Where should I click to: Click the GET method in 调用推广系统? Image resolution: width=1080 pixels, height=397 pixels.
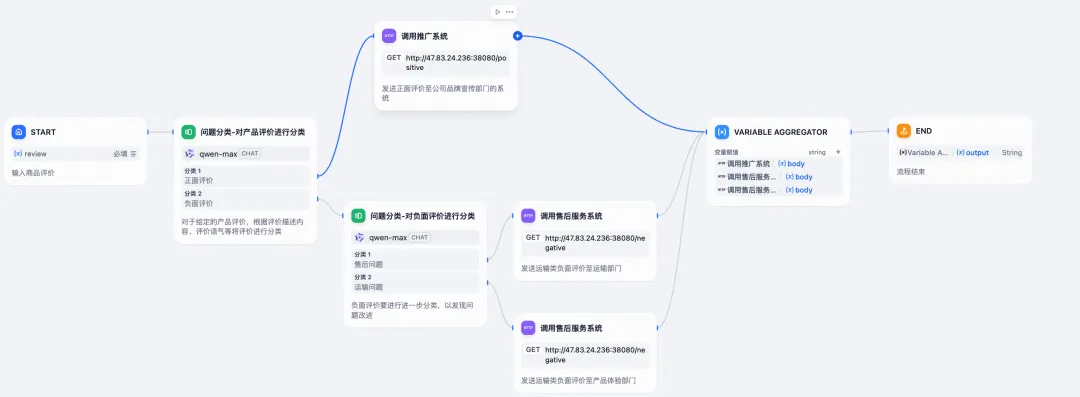[393, 58]
